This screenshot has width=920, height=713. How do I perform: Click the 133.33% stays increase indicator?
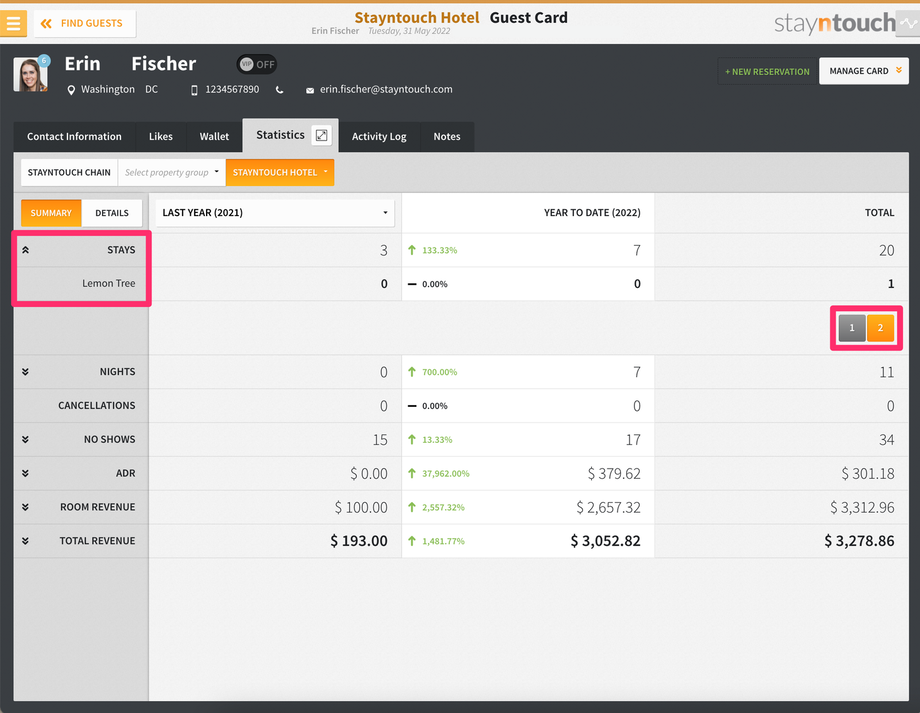pos(432,251)
